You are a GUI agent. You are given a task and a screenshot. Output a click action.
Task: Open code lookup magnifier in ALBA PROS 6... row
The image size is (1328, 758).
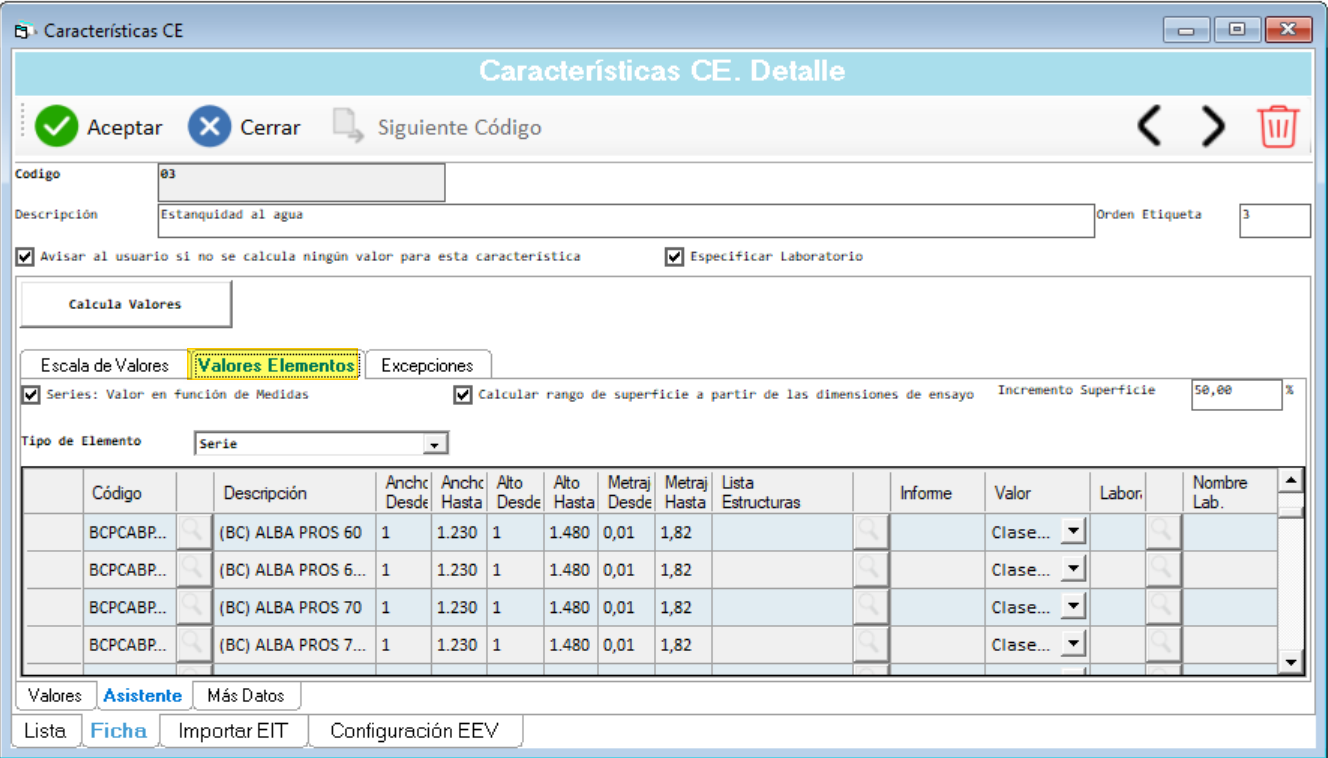pos(195,570)
